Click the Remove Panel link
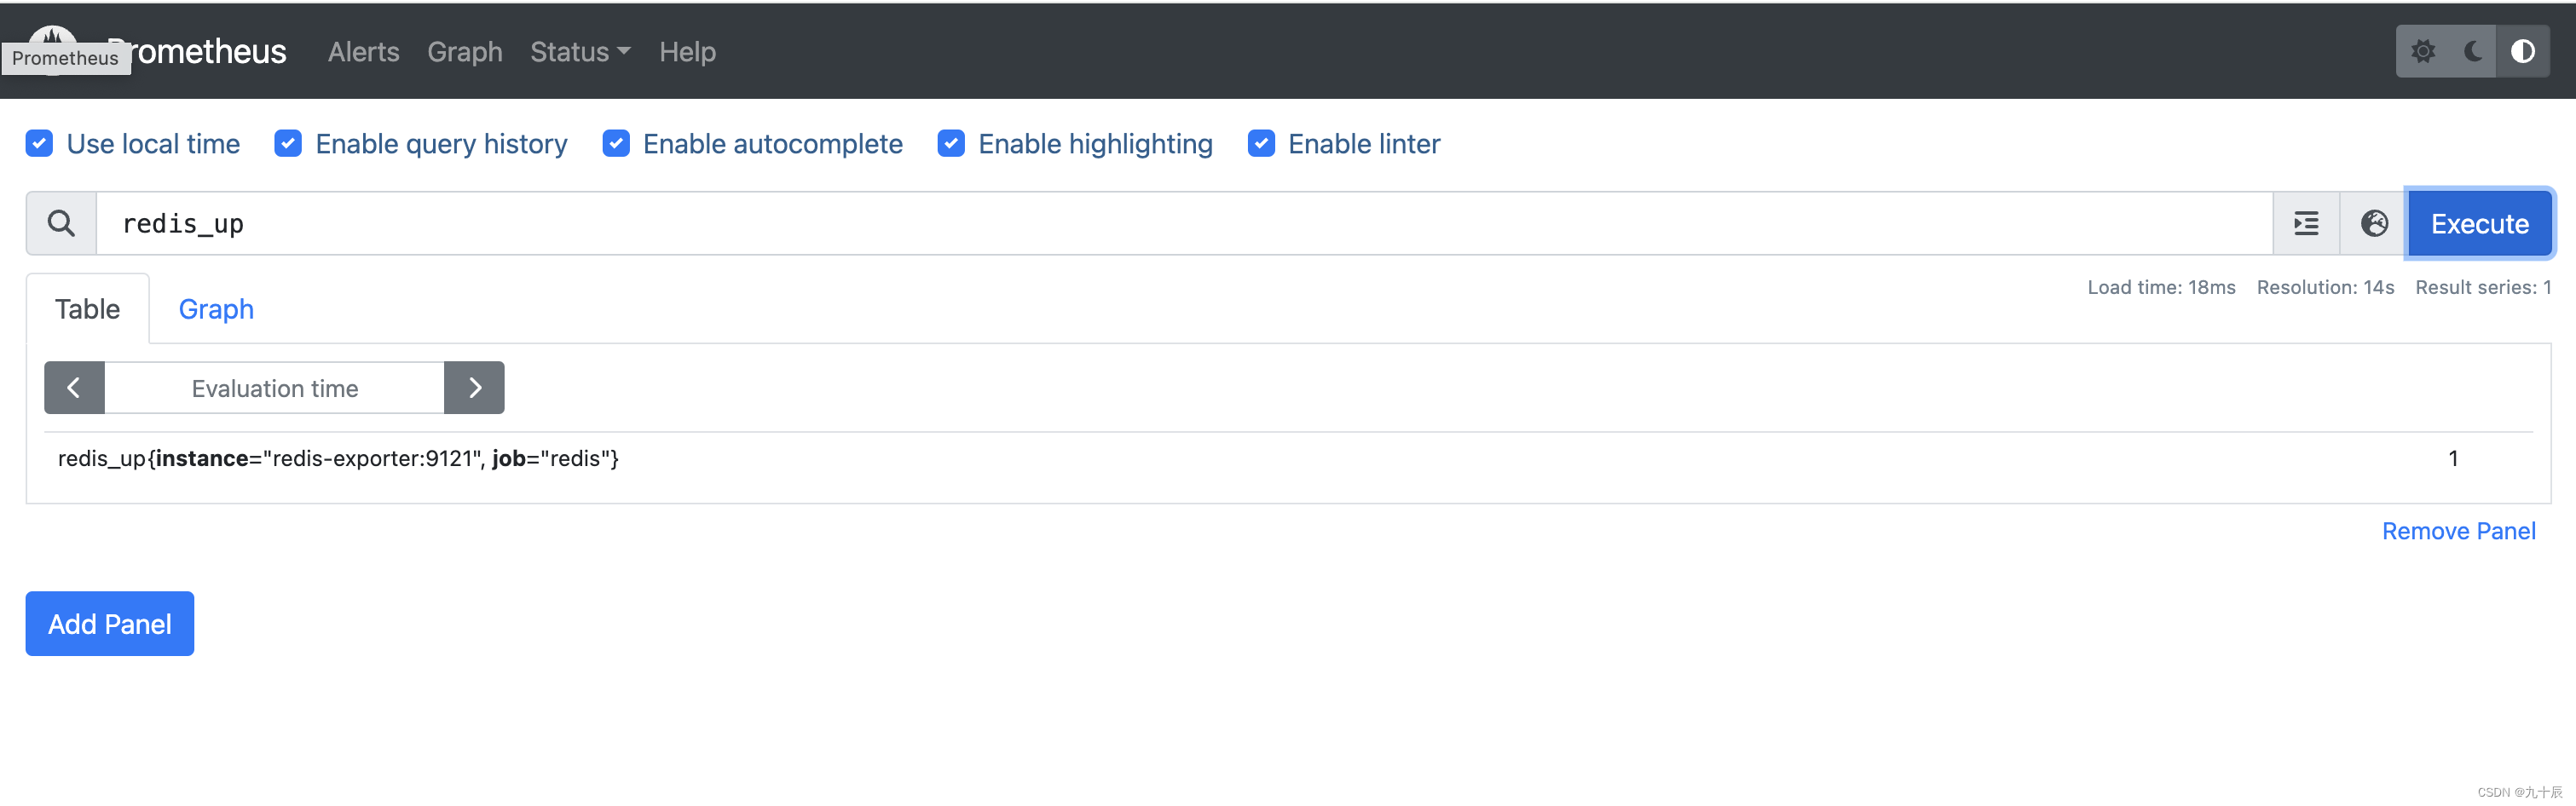Screen dimensions: 2576x806 pyautogui.click(x=2459, y=530)
